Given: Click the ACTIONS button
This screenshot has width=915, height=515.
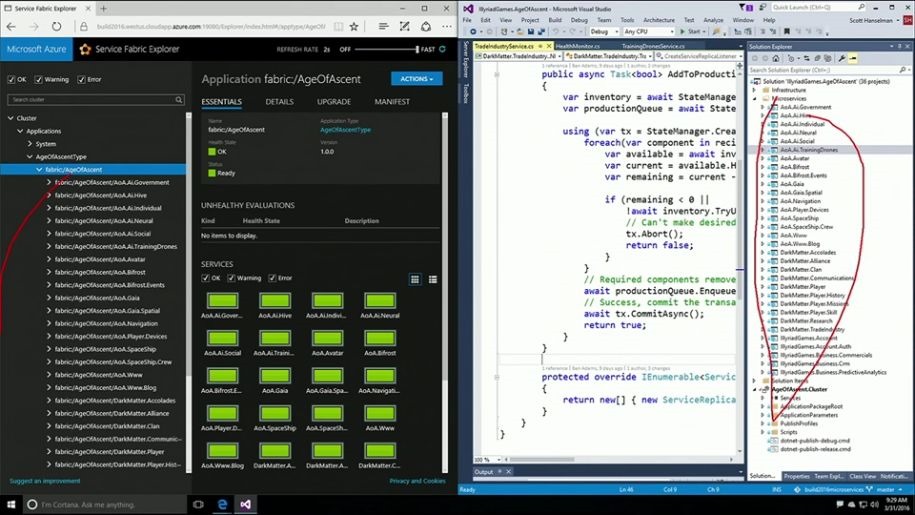Looking at the screenshot, I should (417, 78).
